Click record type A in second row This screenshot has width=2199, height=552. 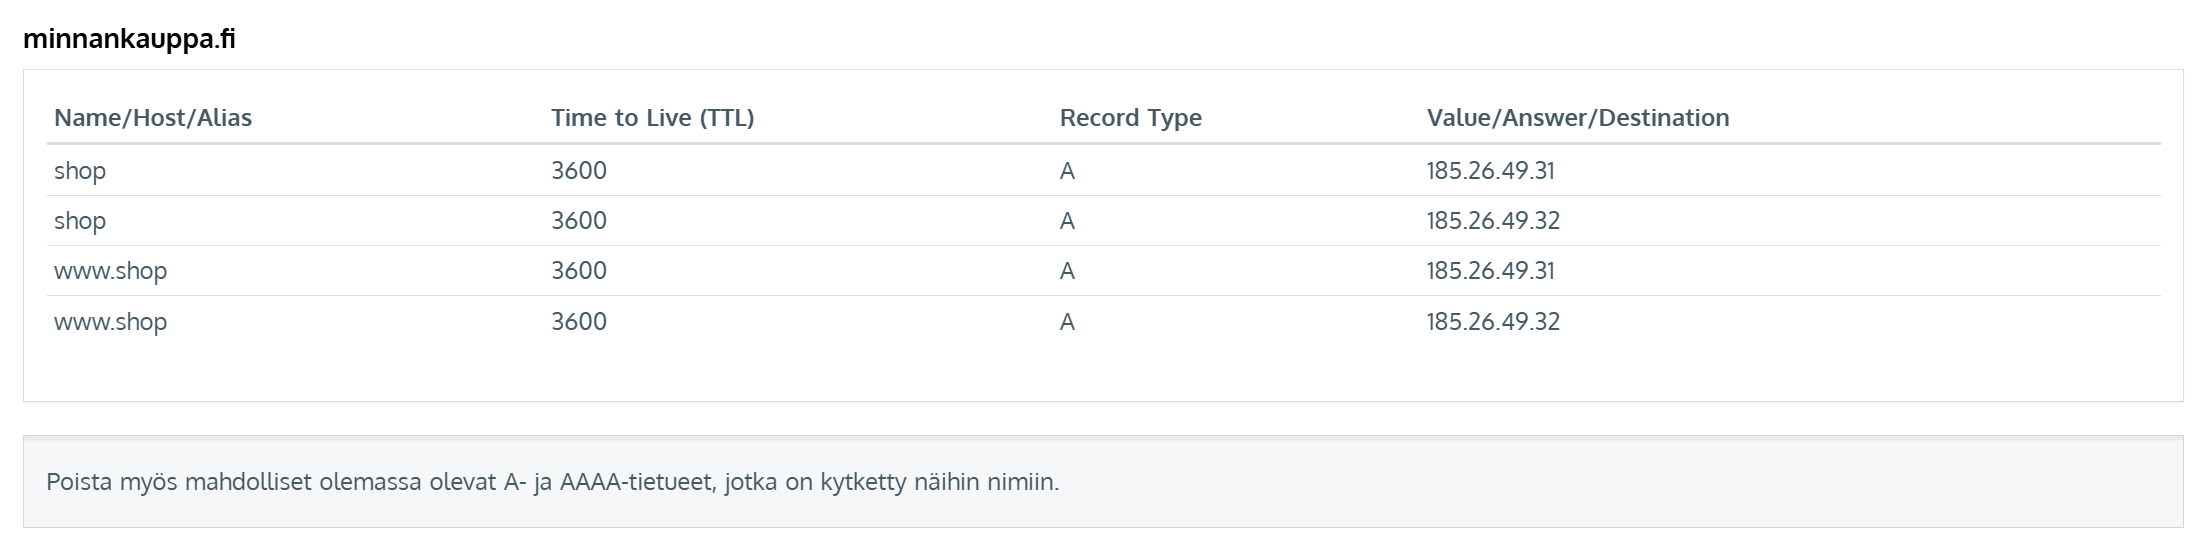click(1067, 221)
